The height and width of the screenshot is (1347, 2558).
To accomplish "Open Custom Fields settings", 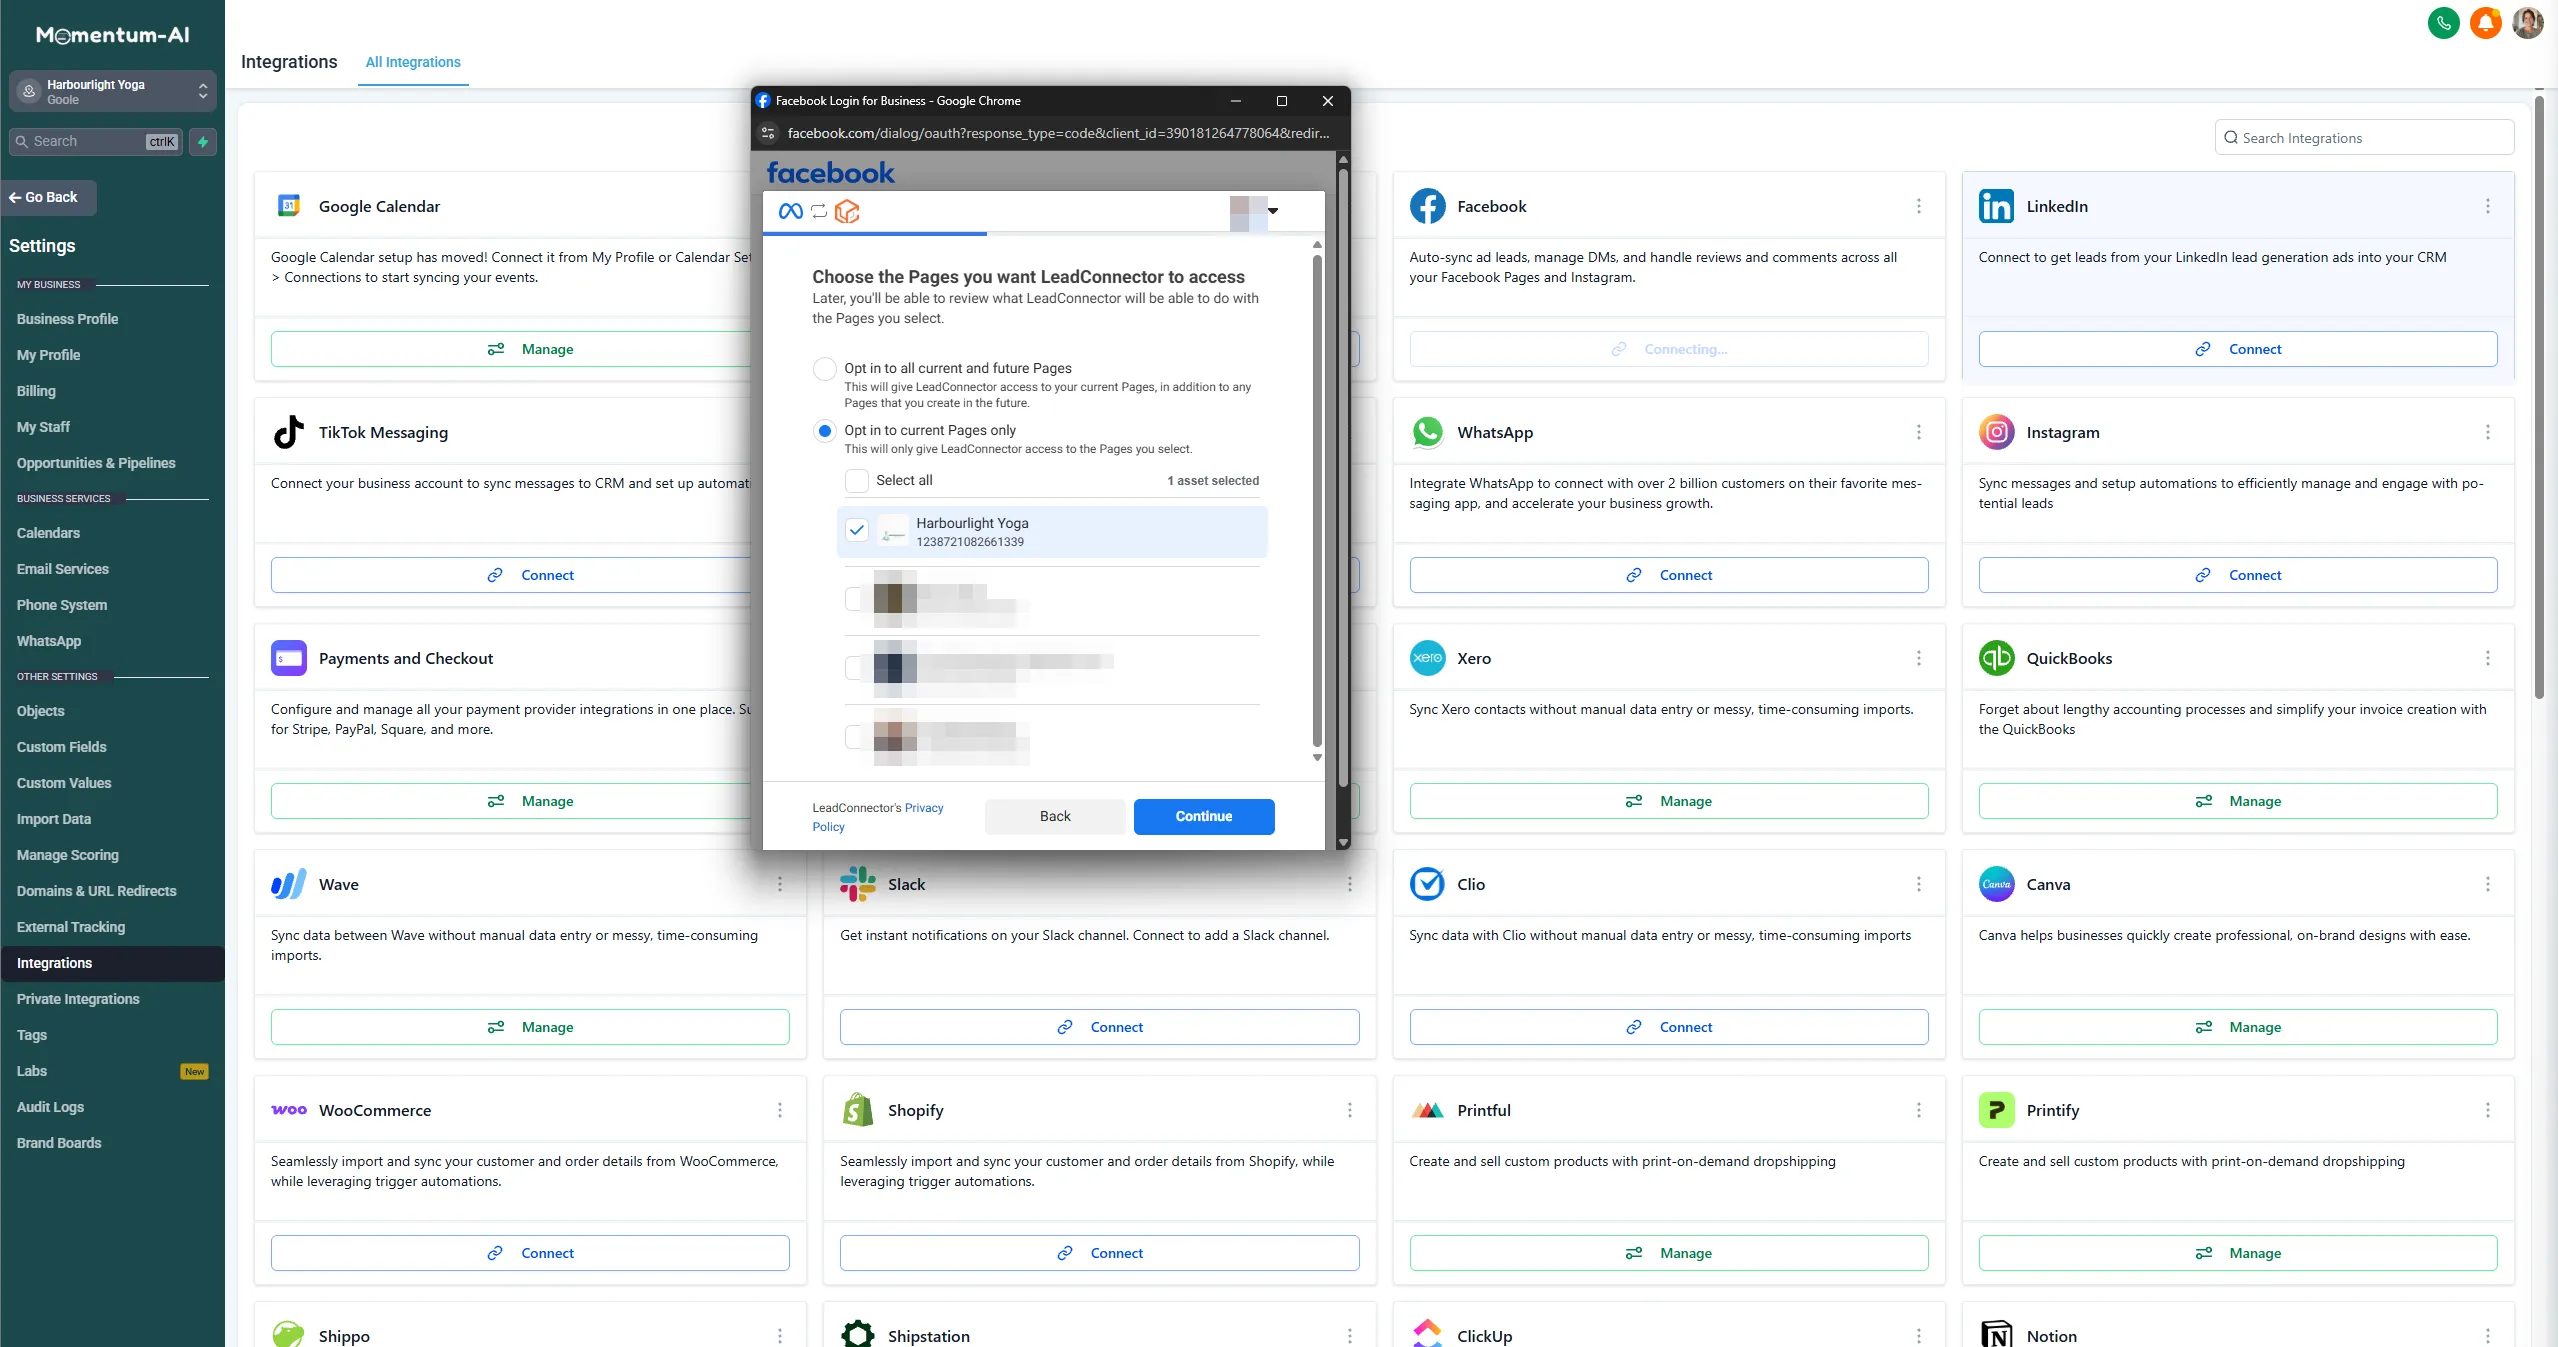I will tap(61, 747).
